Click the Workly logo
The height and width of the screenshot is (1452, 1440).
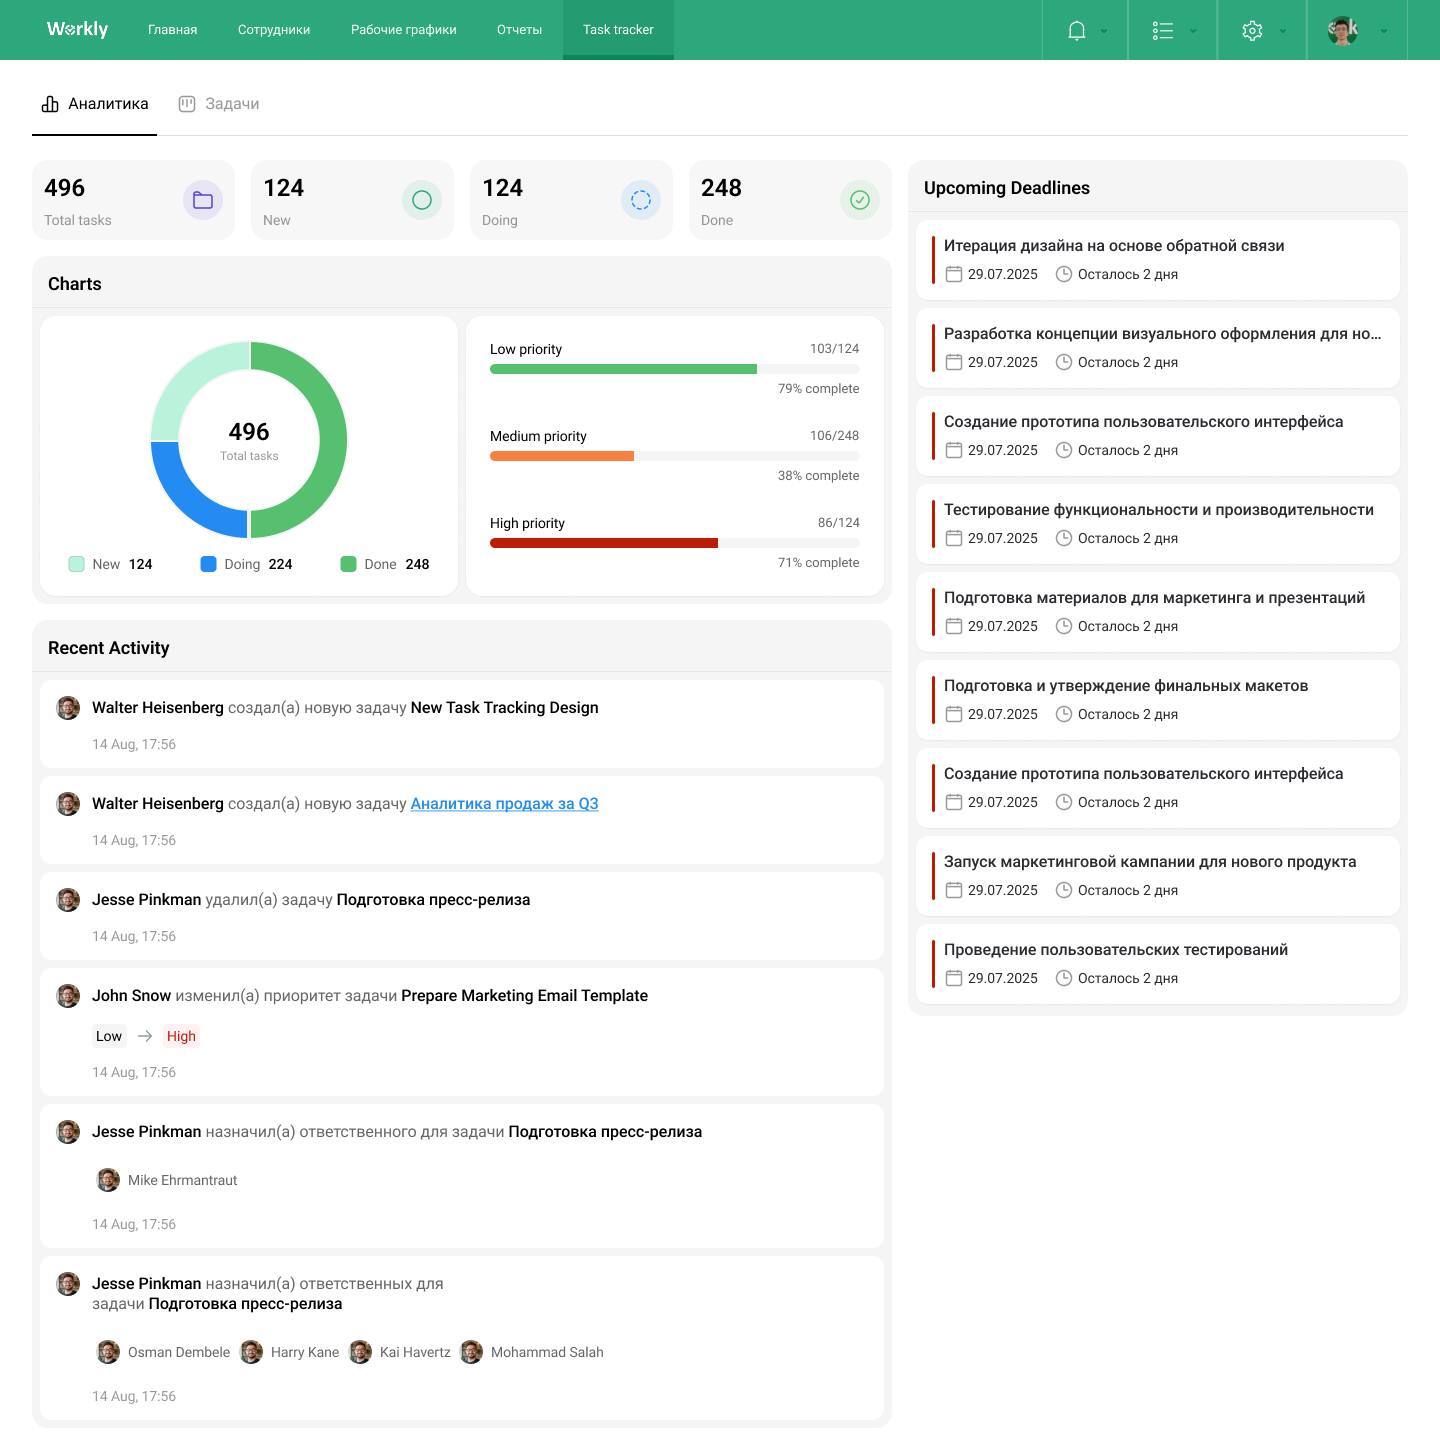[x=77, y=29]
